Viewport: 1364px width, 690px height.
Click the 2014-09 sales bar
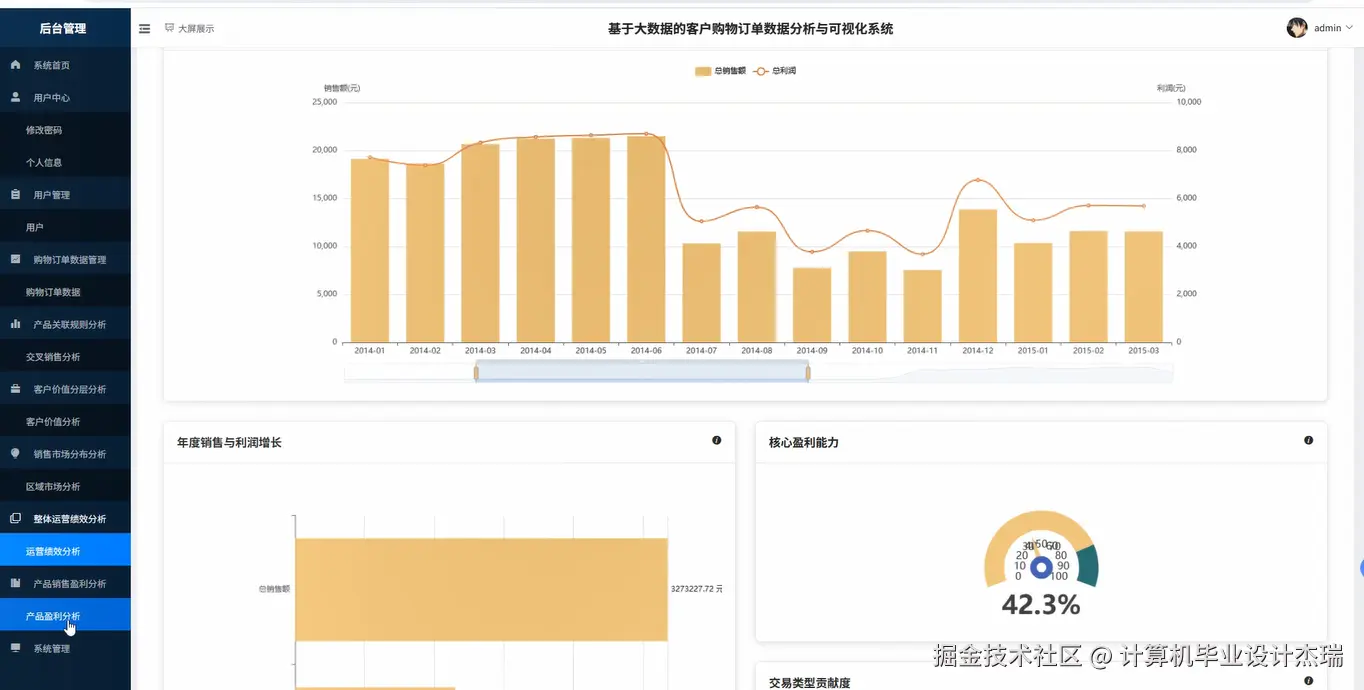point(812,305)
